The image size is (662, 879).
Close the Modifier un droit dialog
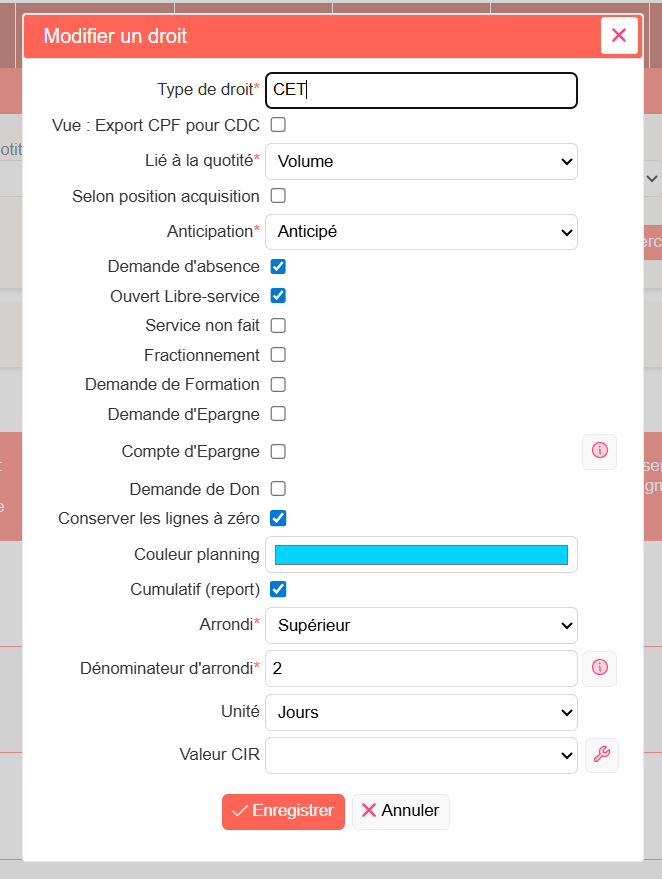click(x=619, y=35)
